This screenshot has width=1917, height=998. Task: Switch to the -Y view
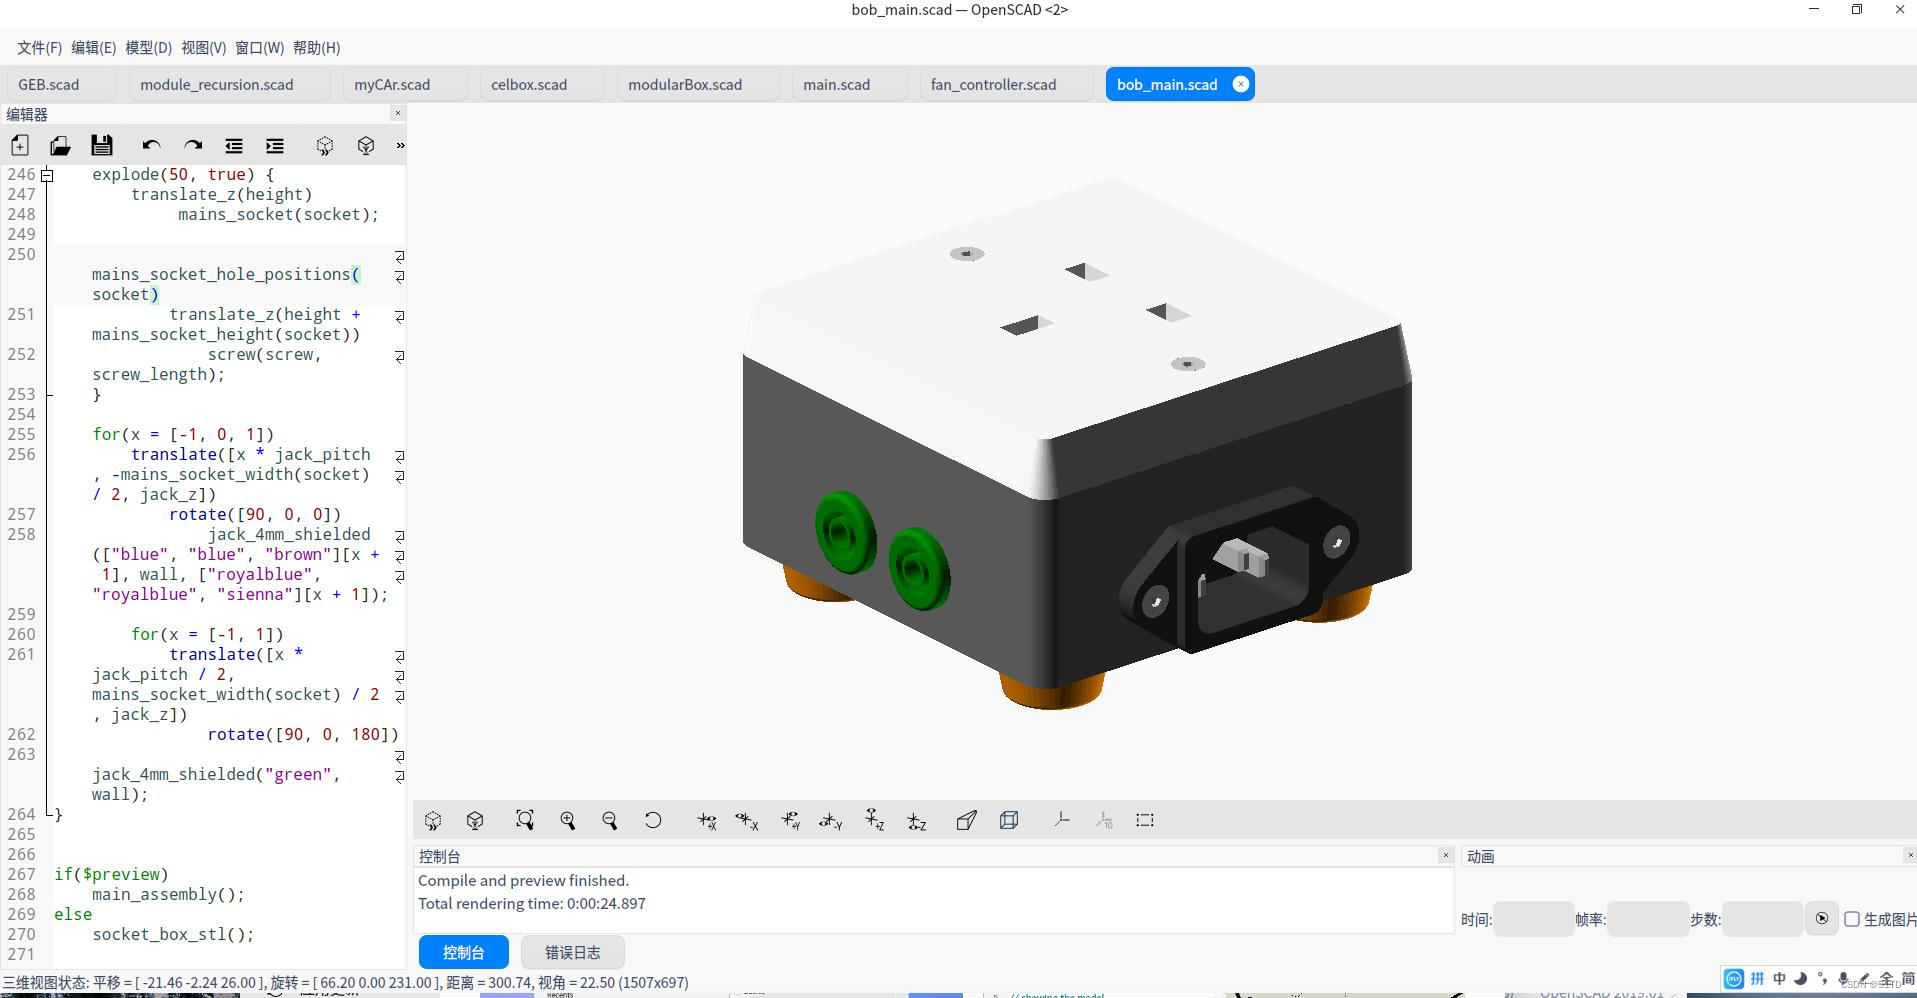[x=831, y=820]
